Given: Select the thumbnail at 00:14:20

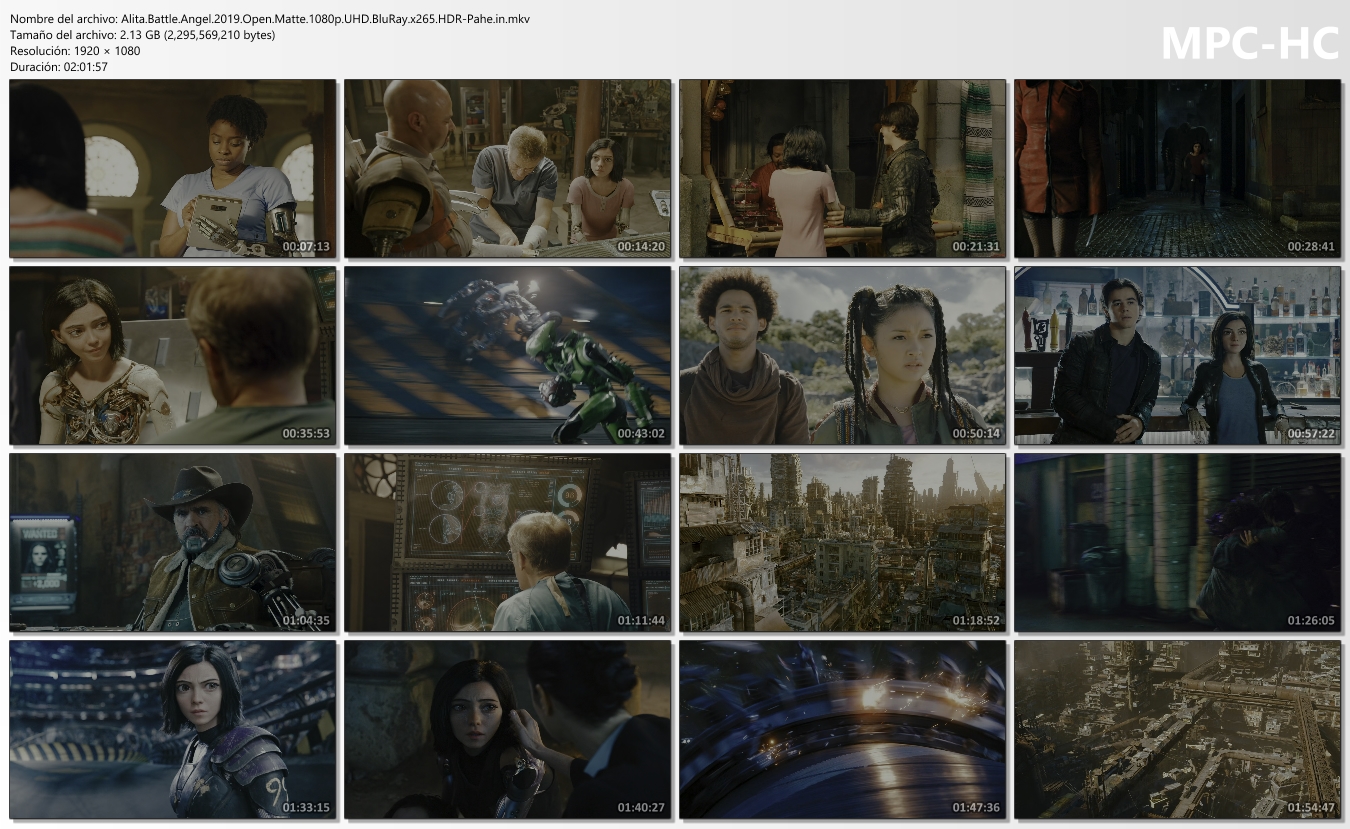Looking at the screenshot, I should (508, 168).
